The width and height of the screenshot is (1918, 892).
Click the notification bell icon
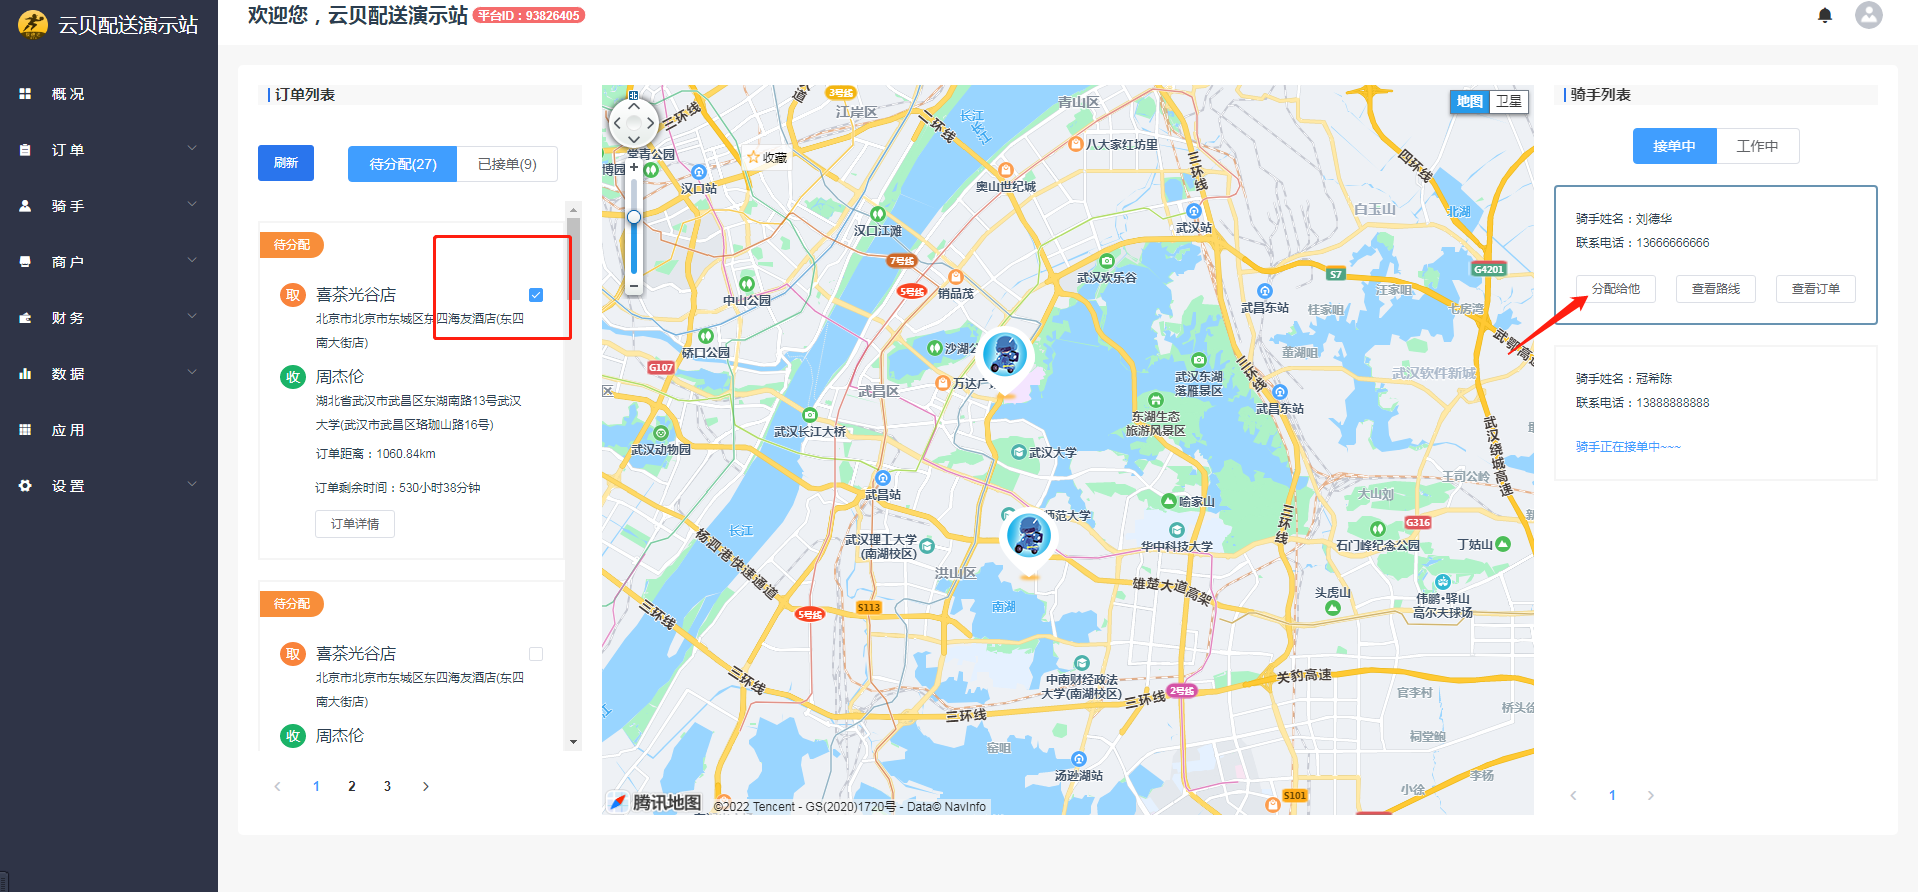1825,15
